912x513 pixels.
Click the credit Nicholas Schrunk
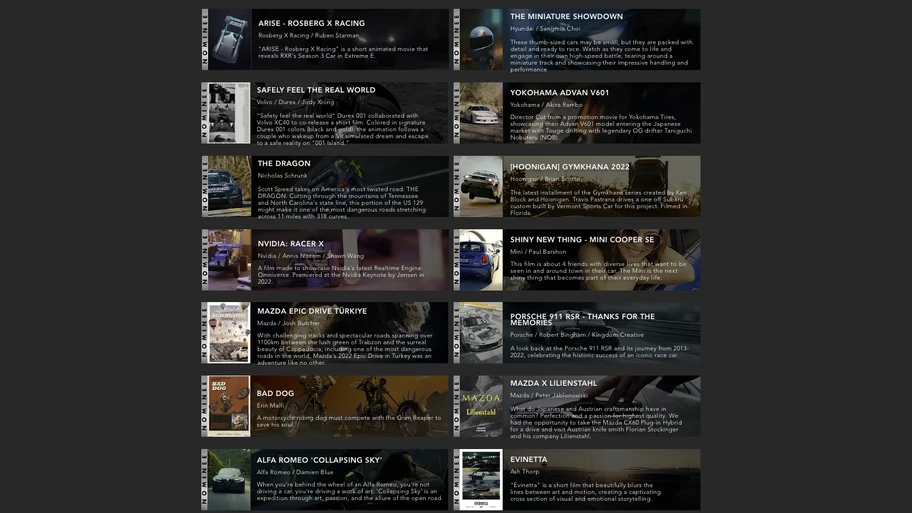point(282,176)
